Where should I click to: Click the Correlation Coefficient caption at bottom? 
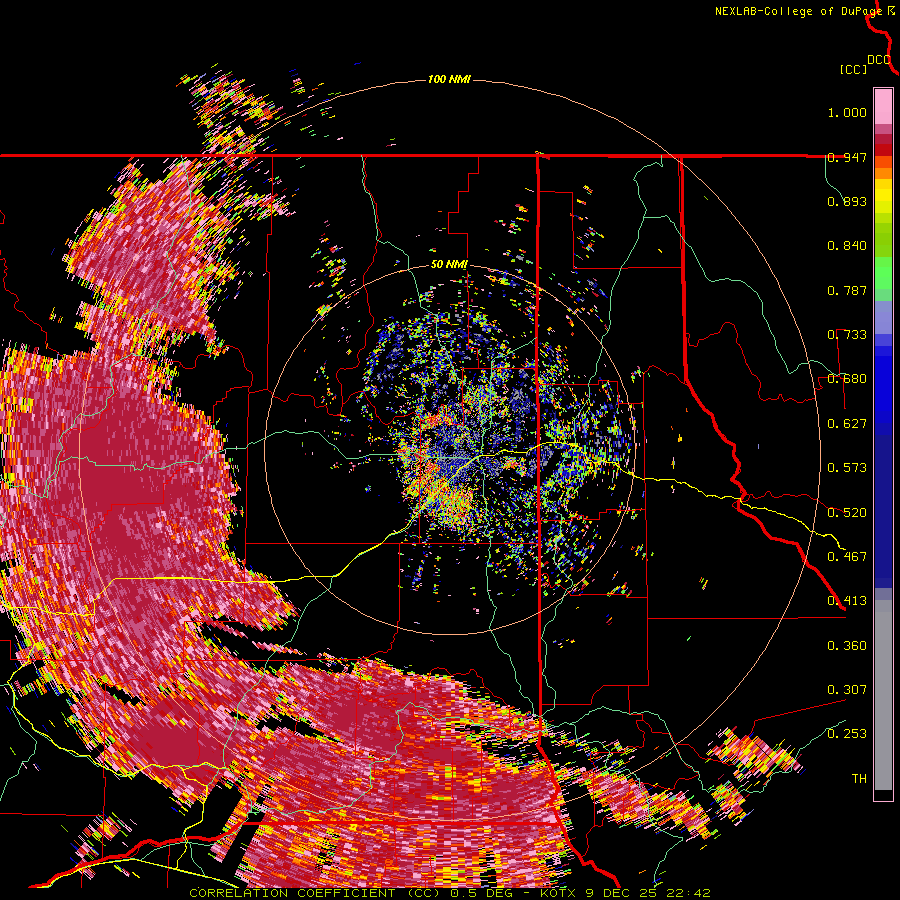[449, 893]
